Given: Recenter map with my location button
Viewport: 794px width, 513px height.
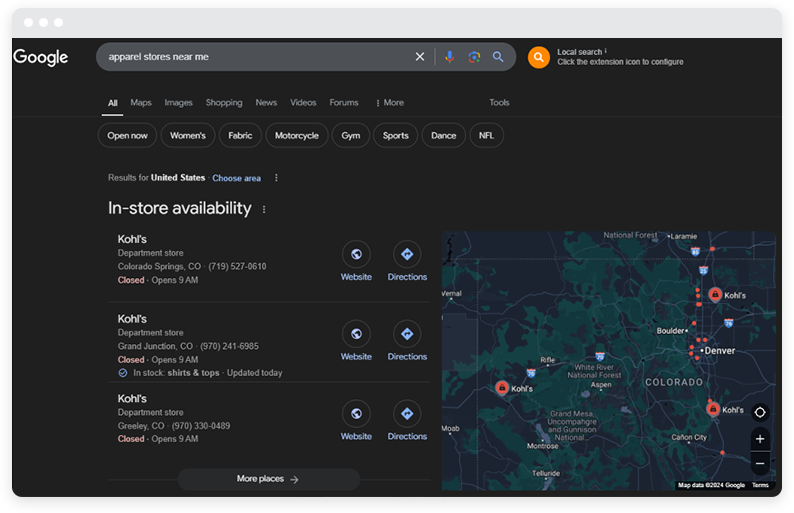Looking at the screenshot, I should pyautogui.click(x=760, y=412).
